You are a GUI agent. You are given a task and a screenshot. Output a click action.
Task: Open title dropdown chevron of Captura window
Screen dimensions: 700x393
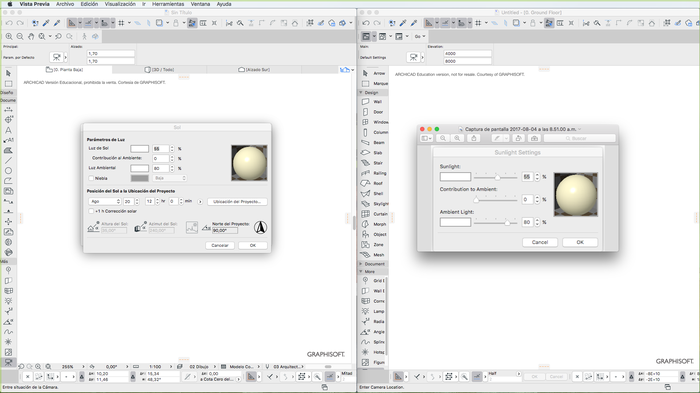[579, 129]
